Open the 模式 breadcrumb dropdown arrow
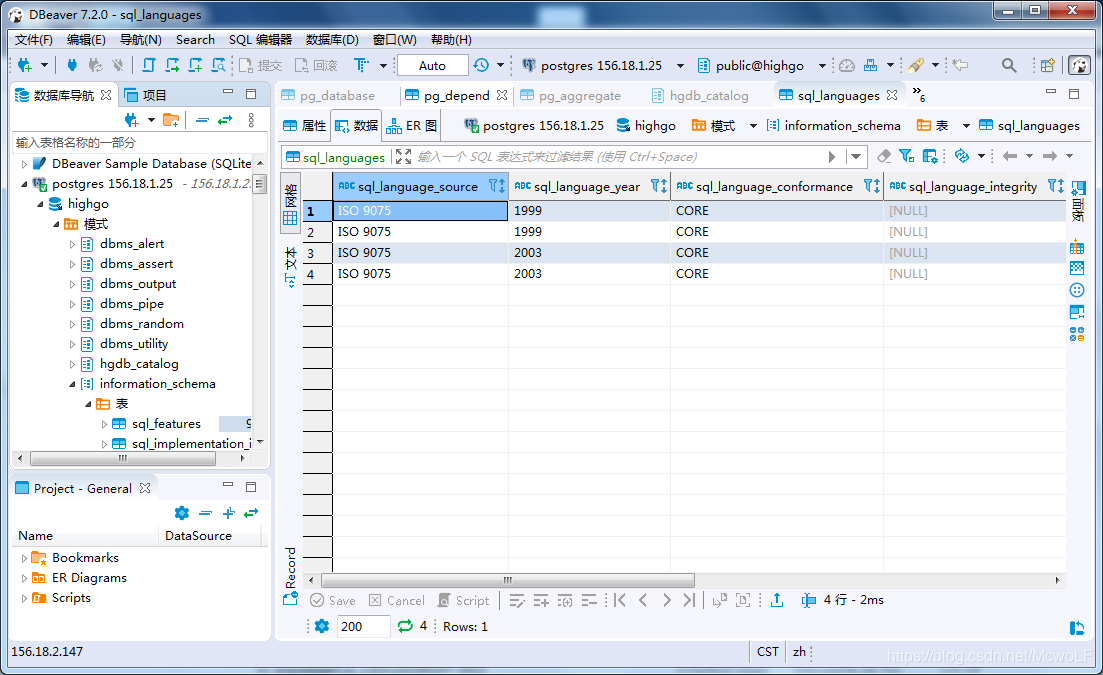 pos(753,126)
